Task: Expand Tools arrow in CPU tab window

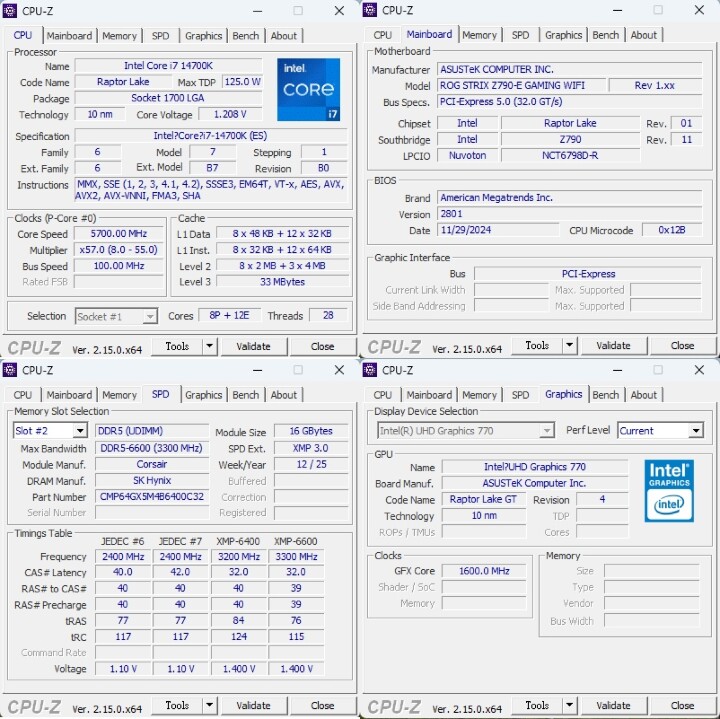Action: [x=210, y=346]
